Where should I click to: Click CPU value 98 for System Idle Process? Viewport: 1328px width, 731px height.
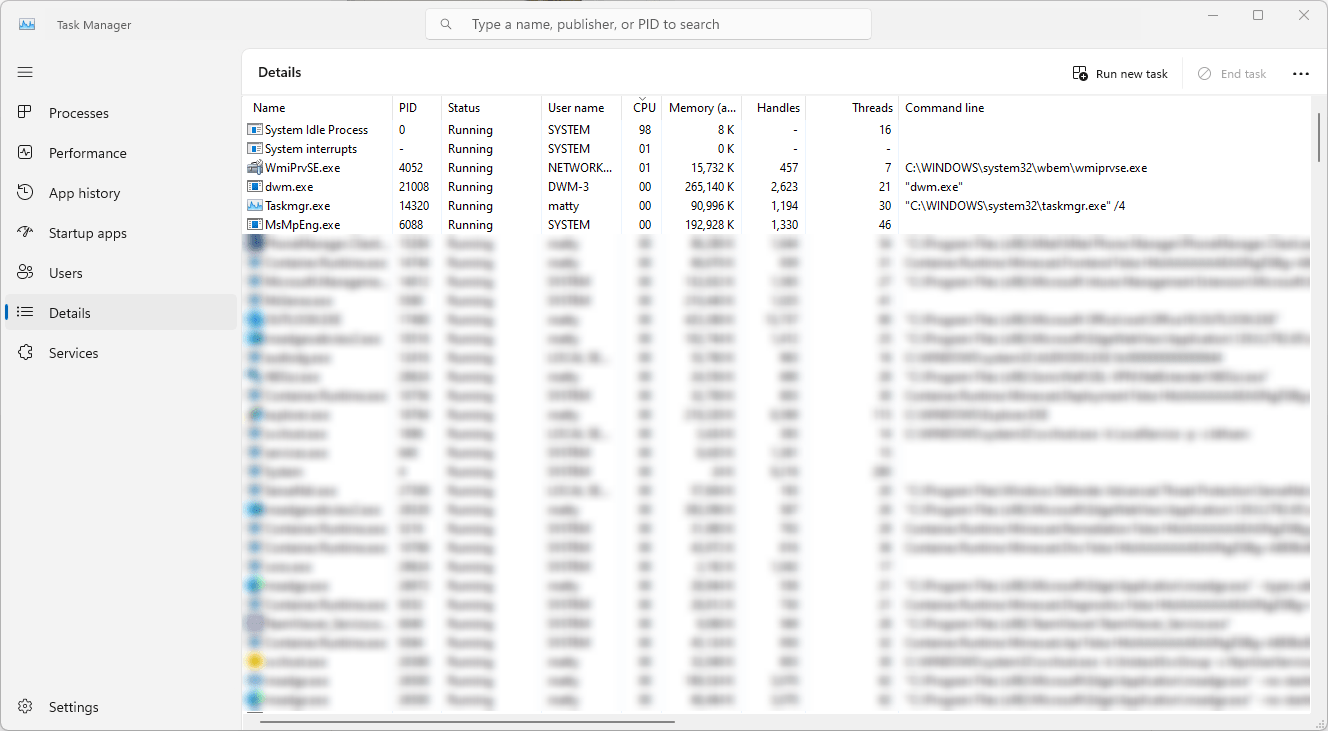[645, 130]
